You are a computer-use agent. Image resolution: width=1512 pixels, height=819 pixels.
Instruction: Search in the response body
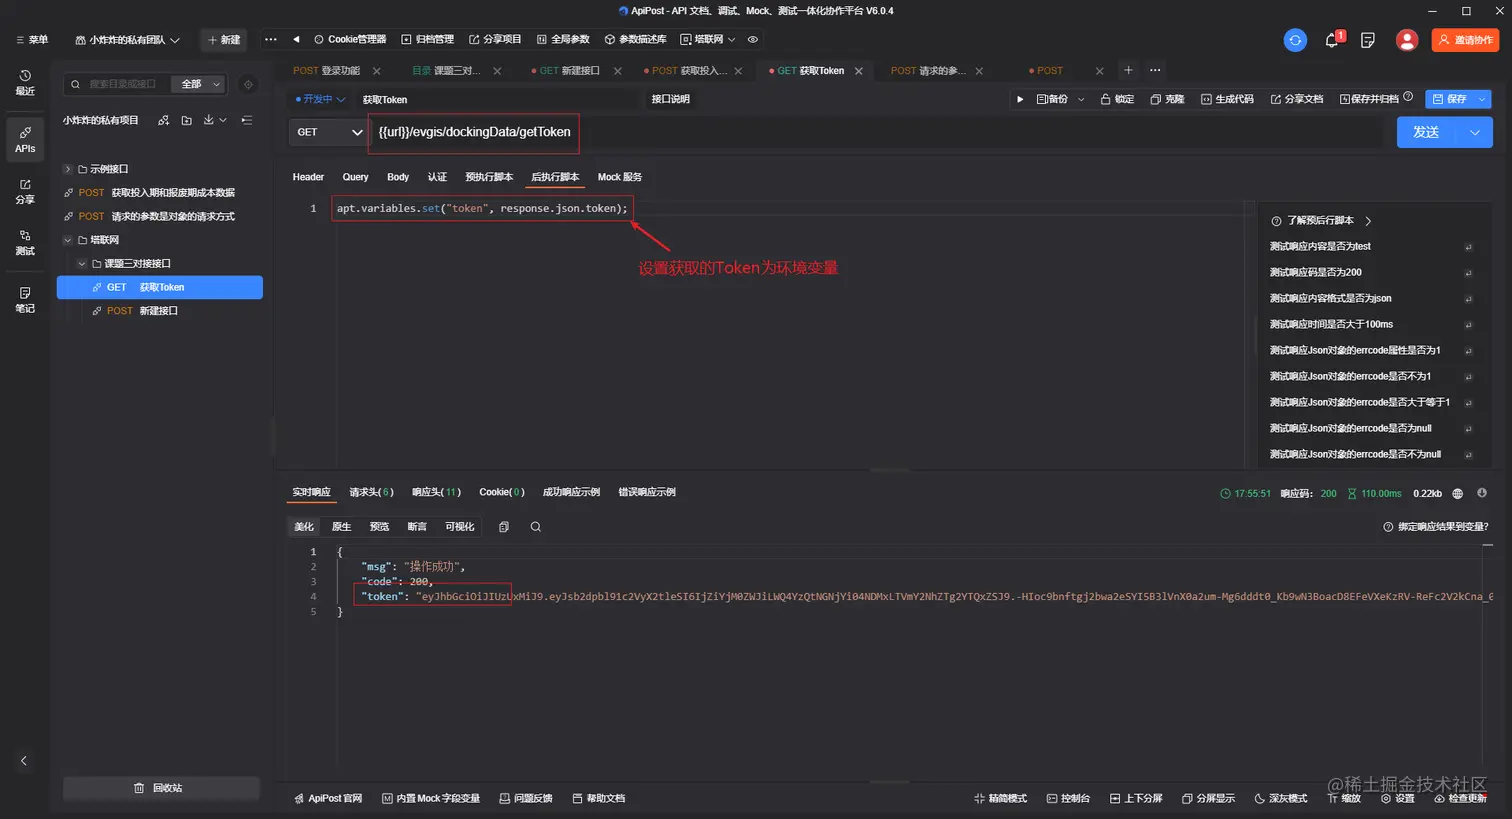536,527
